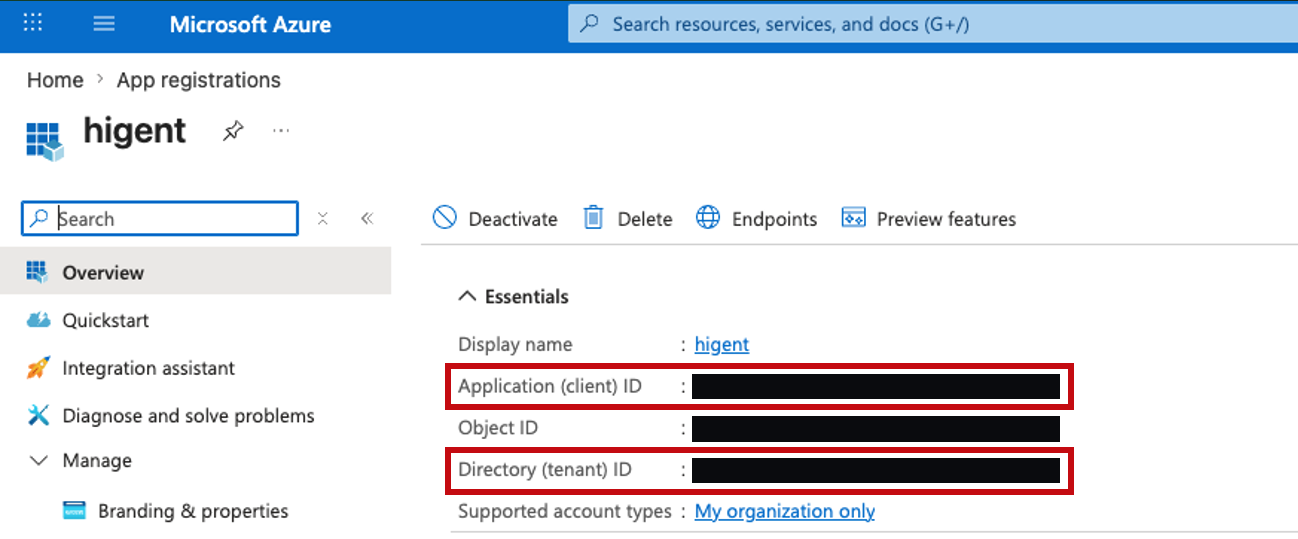This screenshot has height=539, width=1298.
Task: Go to App registrations breadcrumb
Action: tap(199, 80)
